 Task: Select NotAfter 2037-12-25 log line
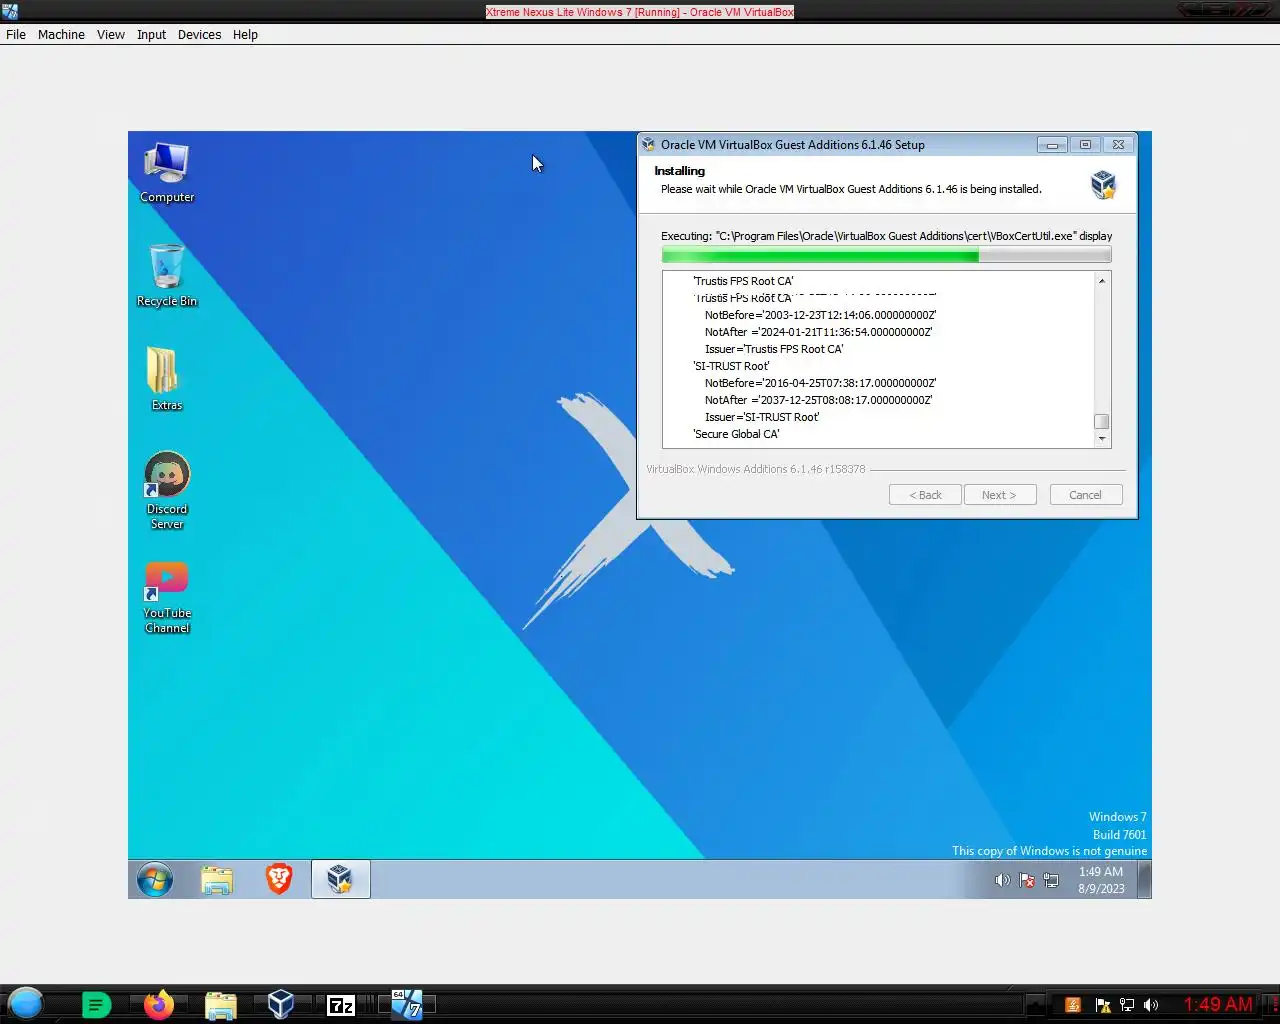[818, 400]
